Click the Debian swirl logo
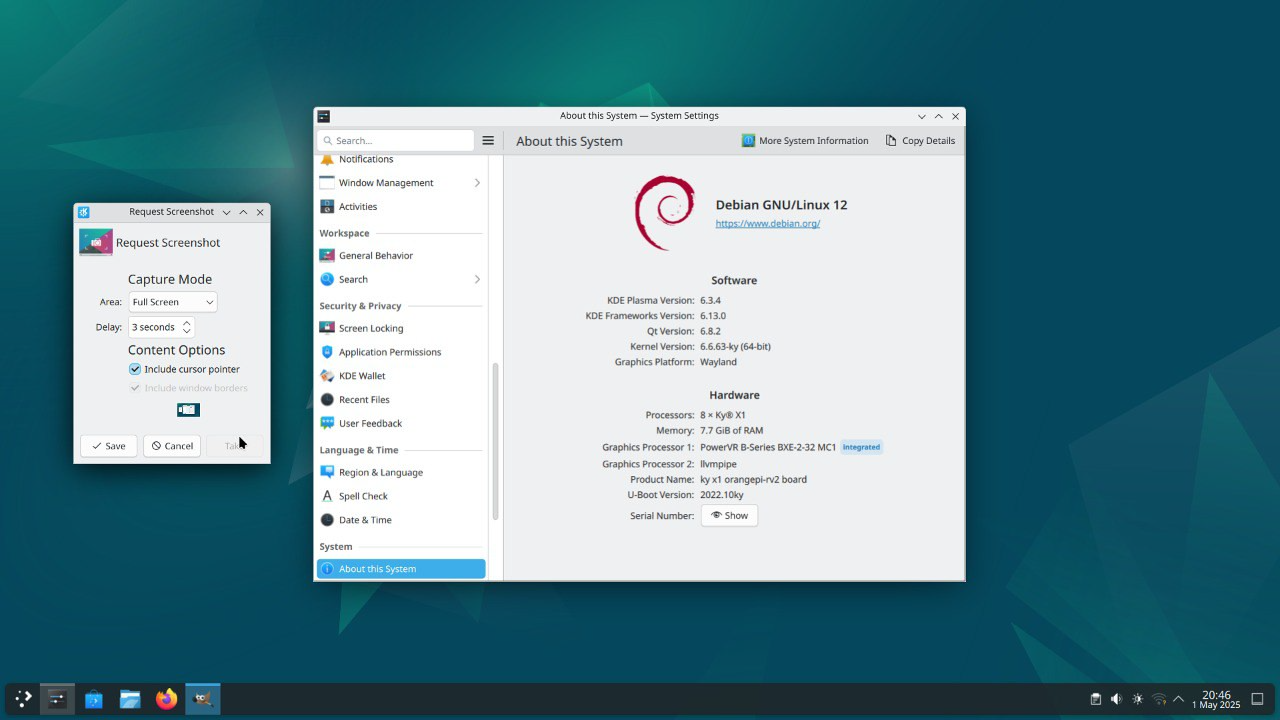 [x=665, y=213]
